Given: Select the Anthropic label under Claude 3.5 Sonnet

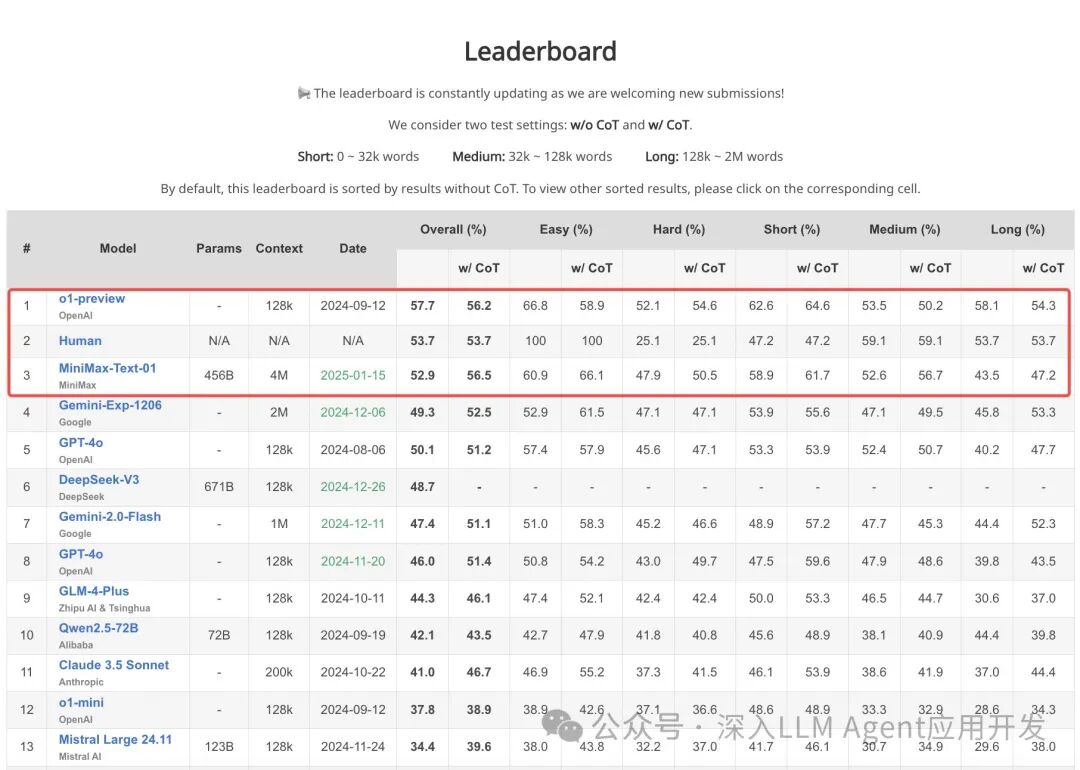Looking at the screenshot, I should 81,682.
